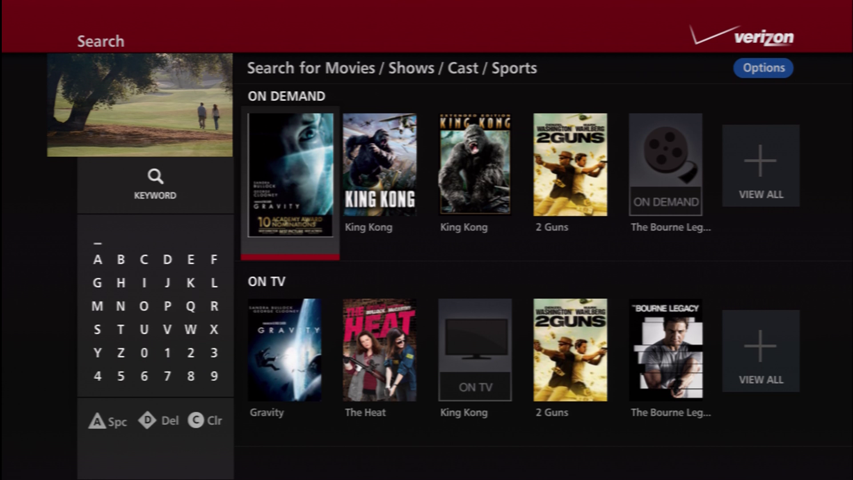Select letter Q on the keyboard
853x480 pixels.
click(x=190, y=306)
